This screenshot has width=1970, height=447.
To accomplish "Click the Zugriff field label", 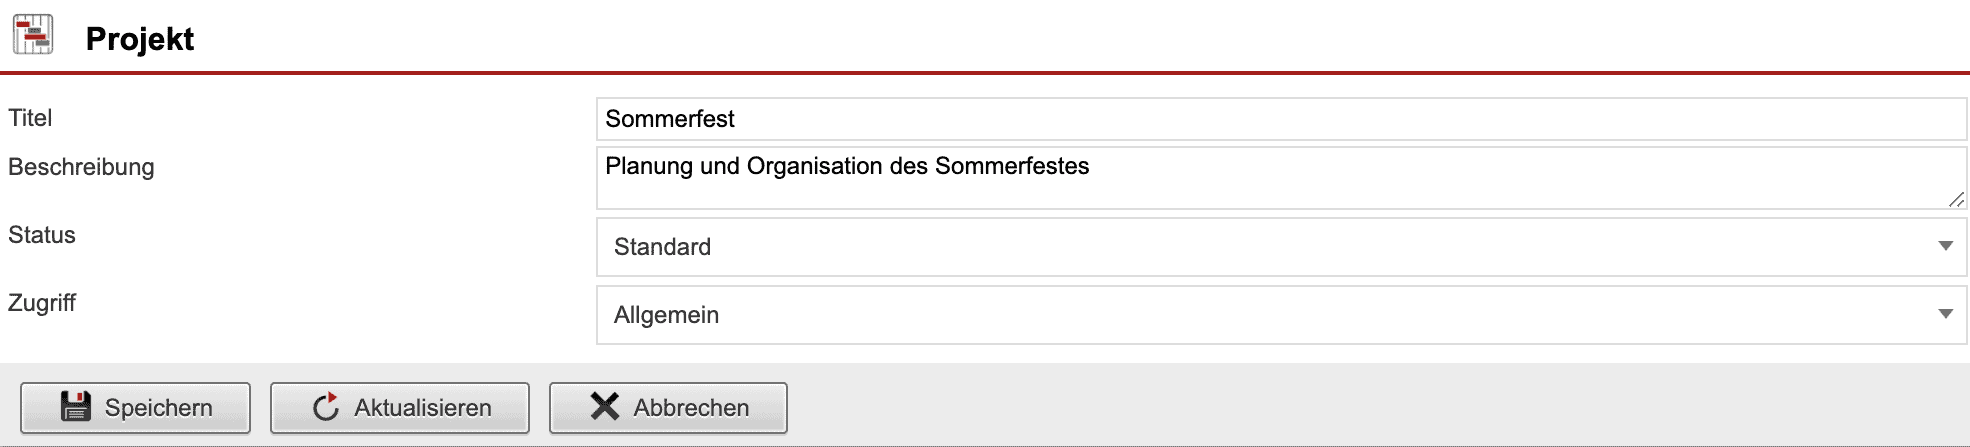I will pyautogui.click(x=42, y=303).
